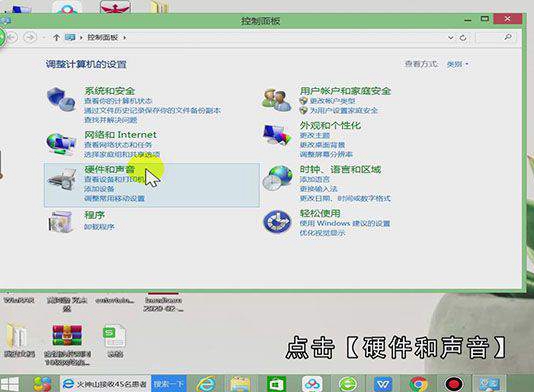Switch to the IE taskbar window 火神山
Screen dimensions: 534x392
[105, 384]
